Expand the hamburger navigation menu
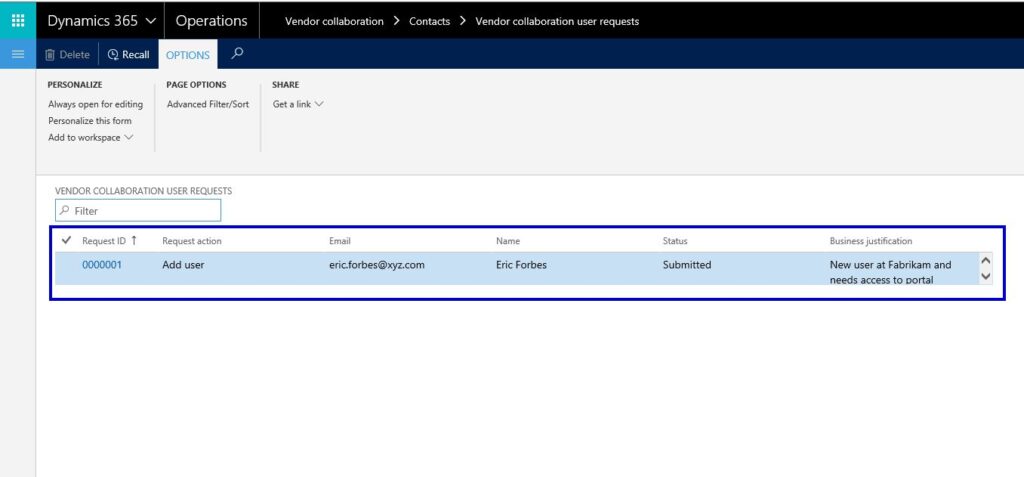1024x477 pixels. pyautogui.click(x=18, y=54)
